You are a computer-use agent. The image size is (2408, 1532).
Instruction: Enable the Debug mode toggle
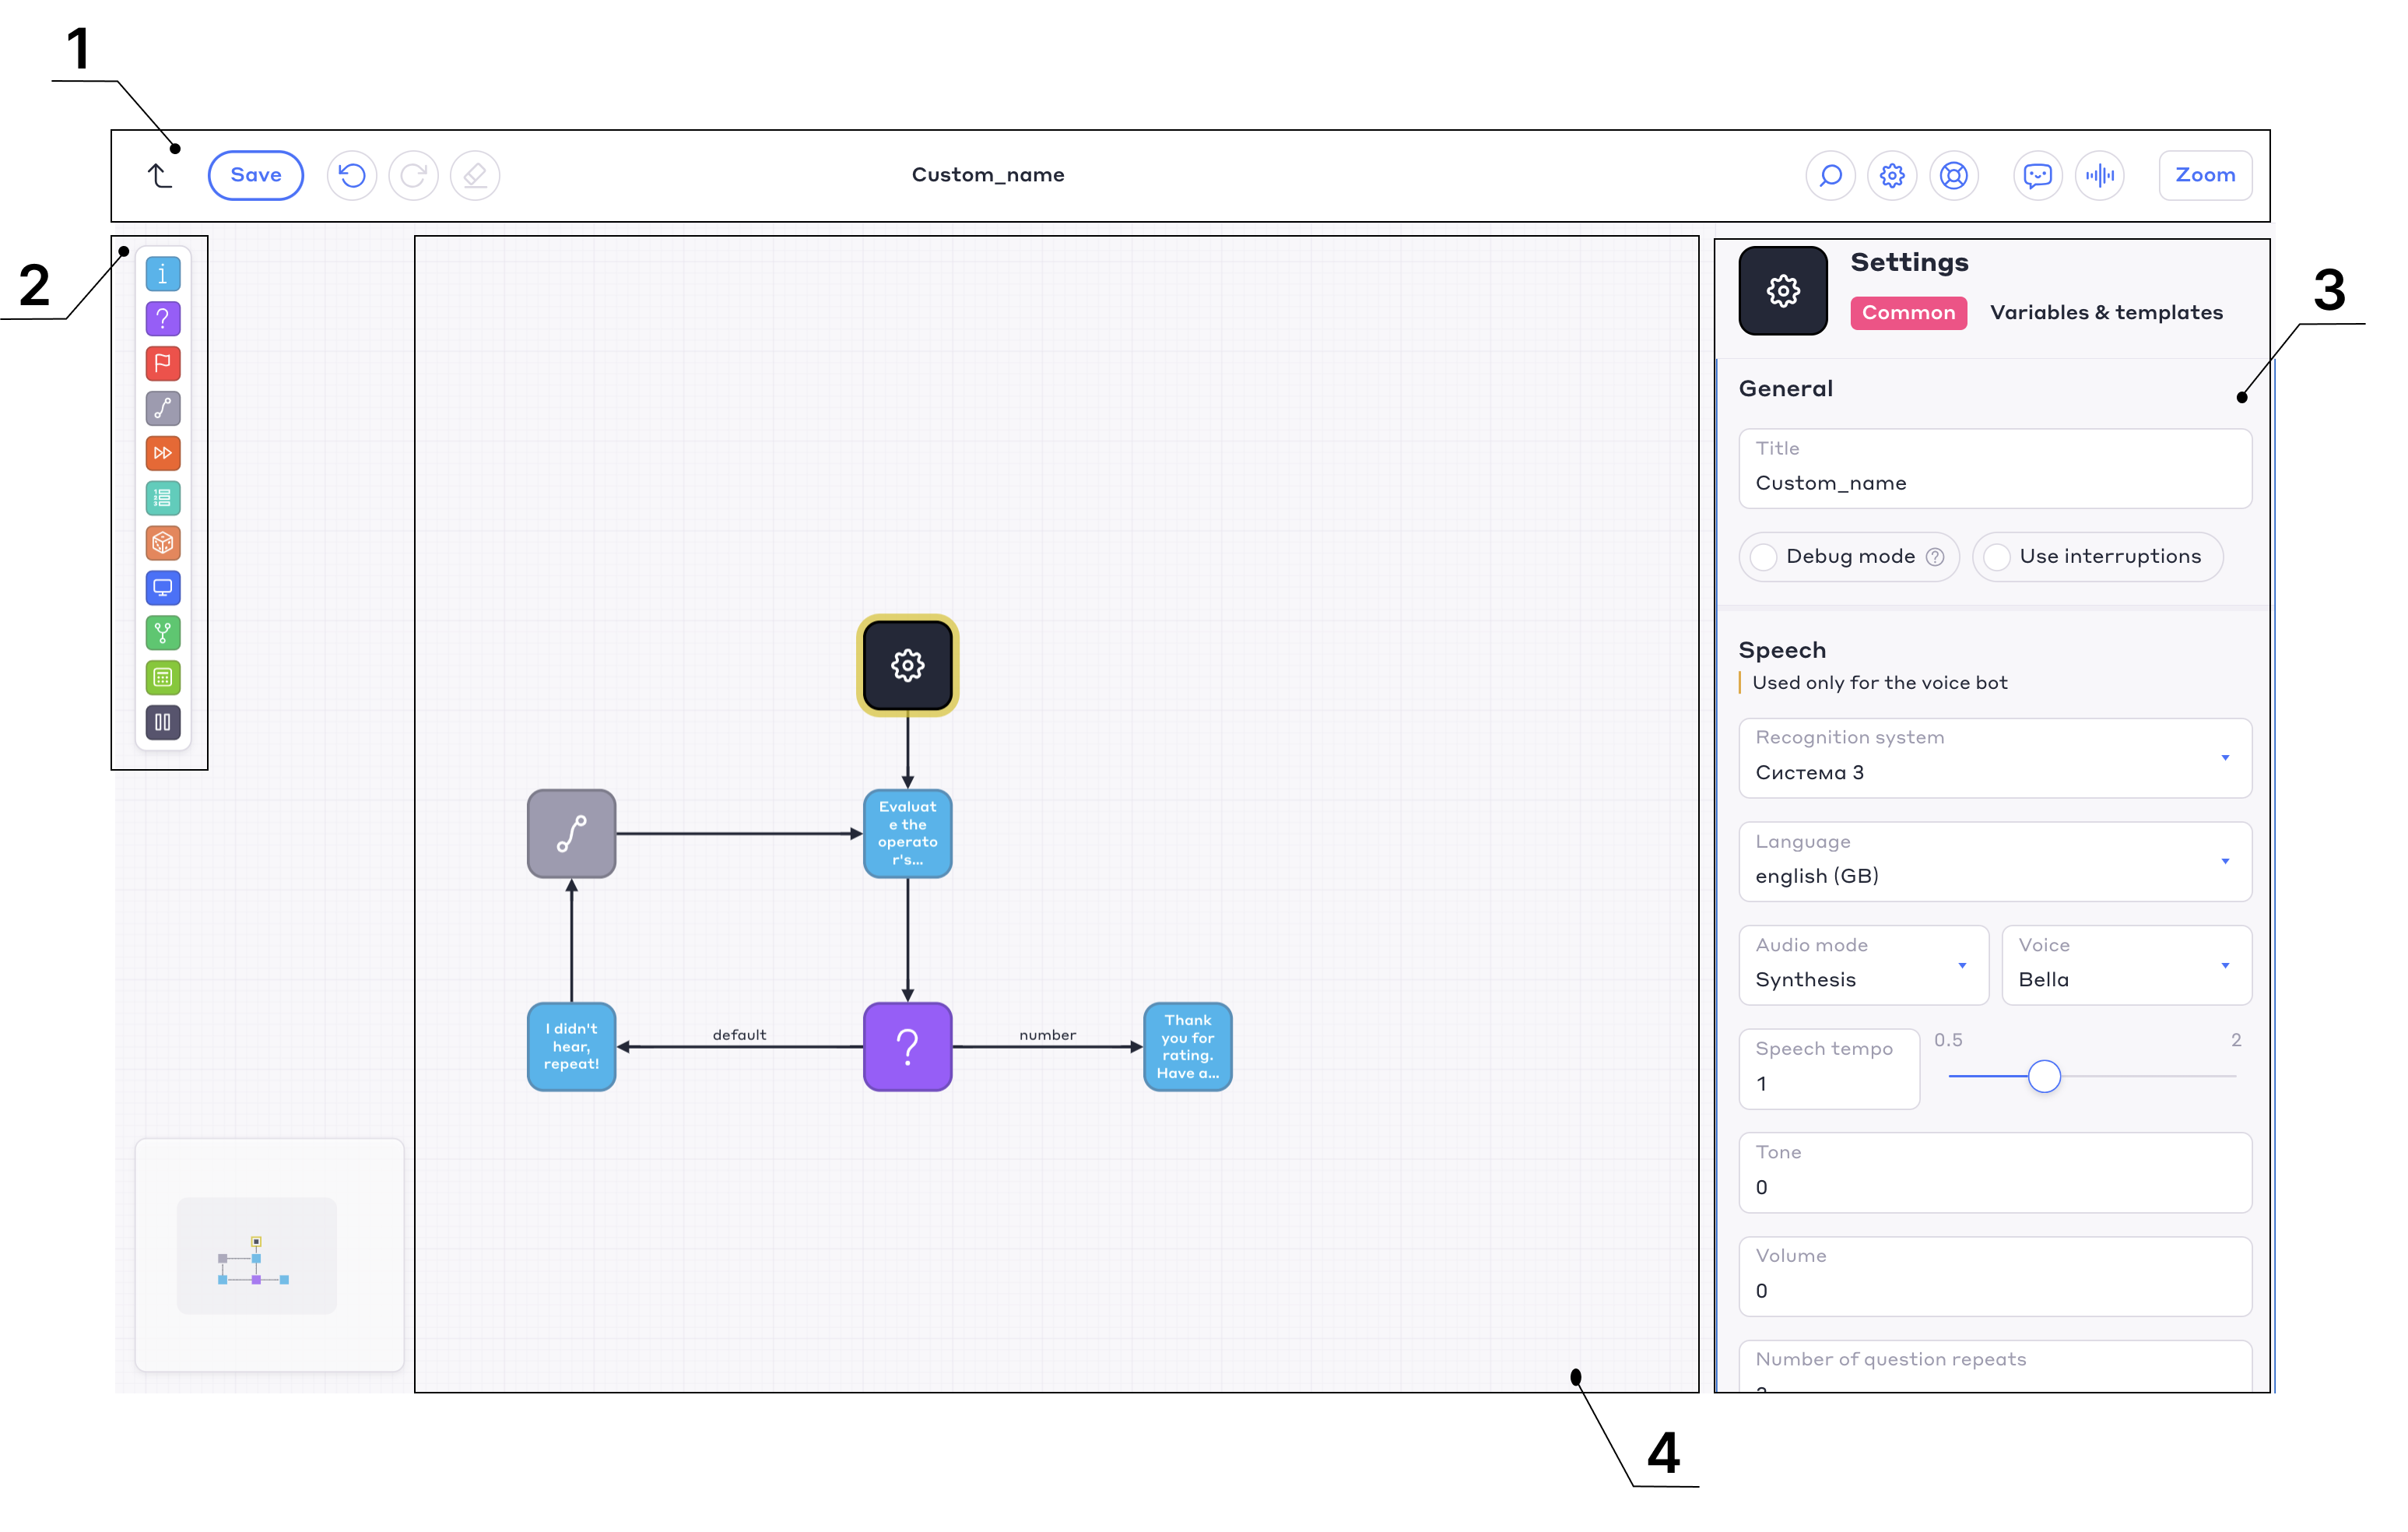point(1764,557)
